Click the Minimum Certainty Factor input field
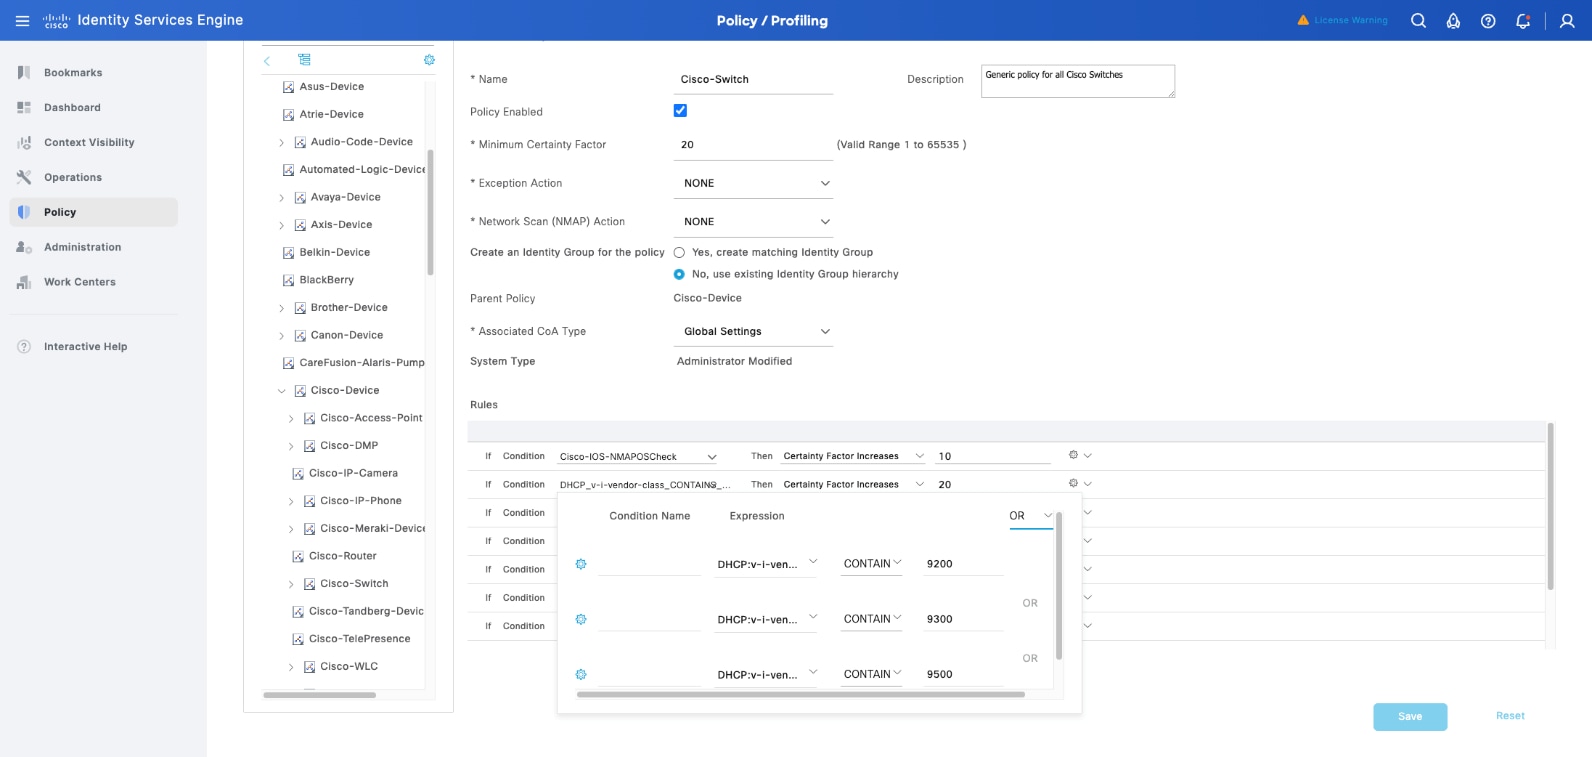The image size is (1592, 757). point(753,145)
